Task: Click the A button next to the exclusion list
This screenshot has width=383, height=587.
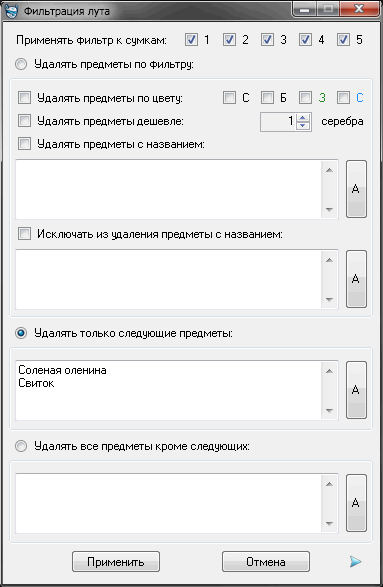Action: pos(356,279)
